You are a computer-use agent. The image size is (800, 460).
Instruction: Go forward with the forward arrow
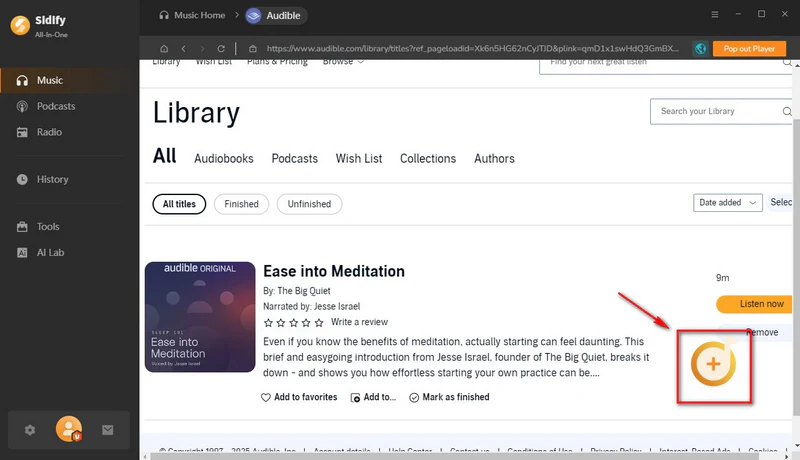pos(203,48)
